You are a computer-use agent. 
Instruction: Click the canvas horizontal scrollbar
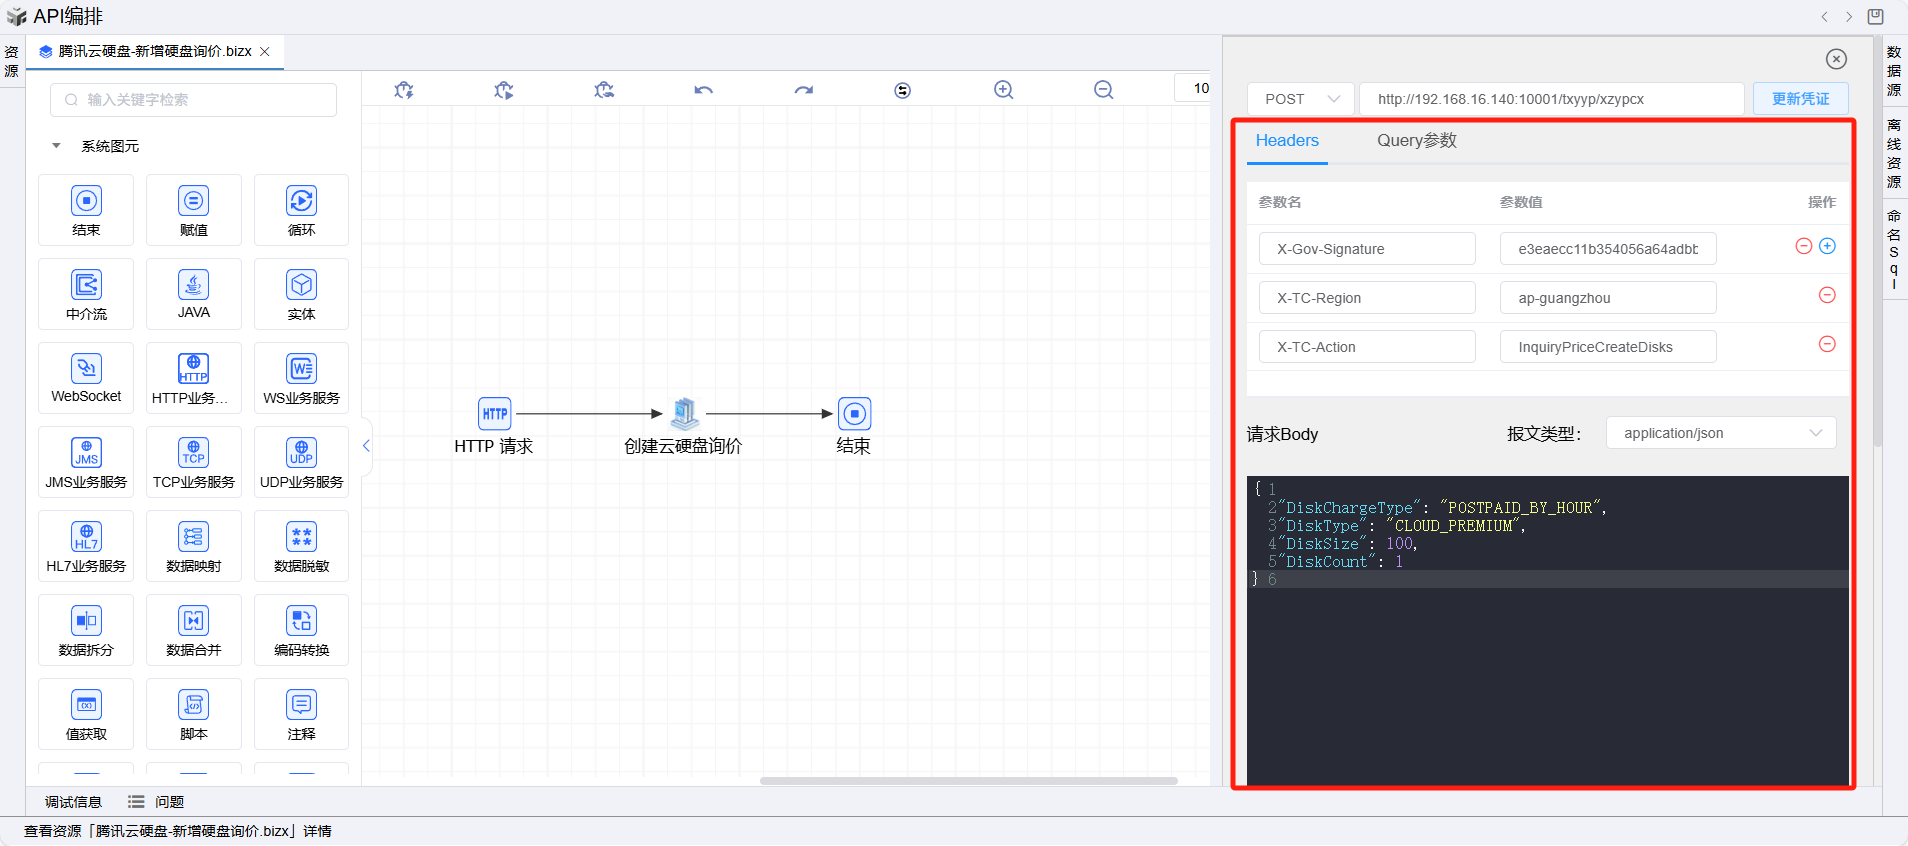tap(969, 781)
